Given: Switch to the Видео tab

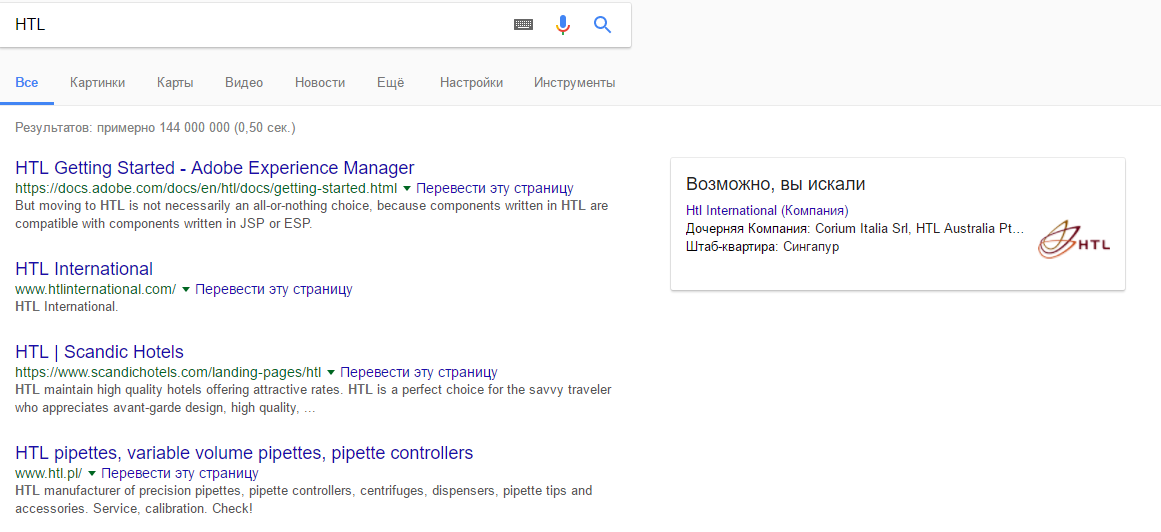Looking at the screenshot, I should click(x=244, y=83).
